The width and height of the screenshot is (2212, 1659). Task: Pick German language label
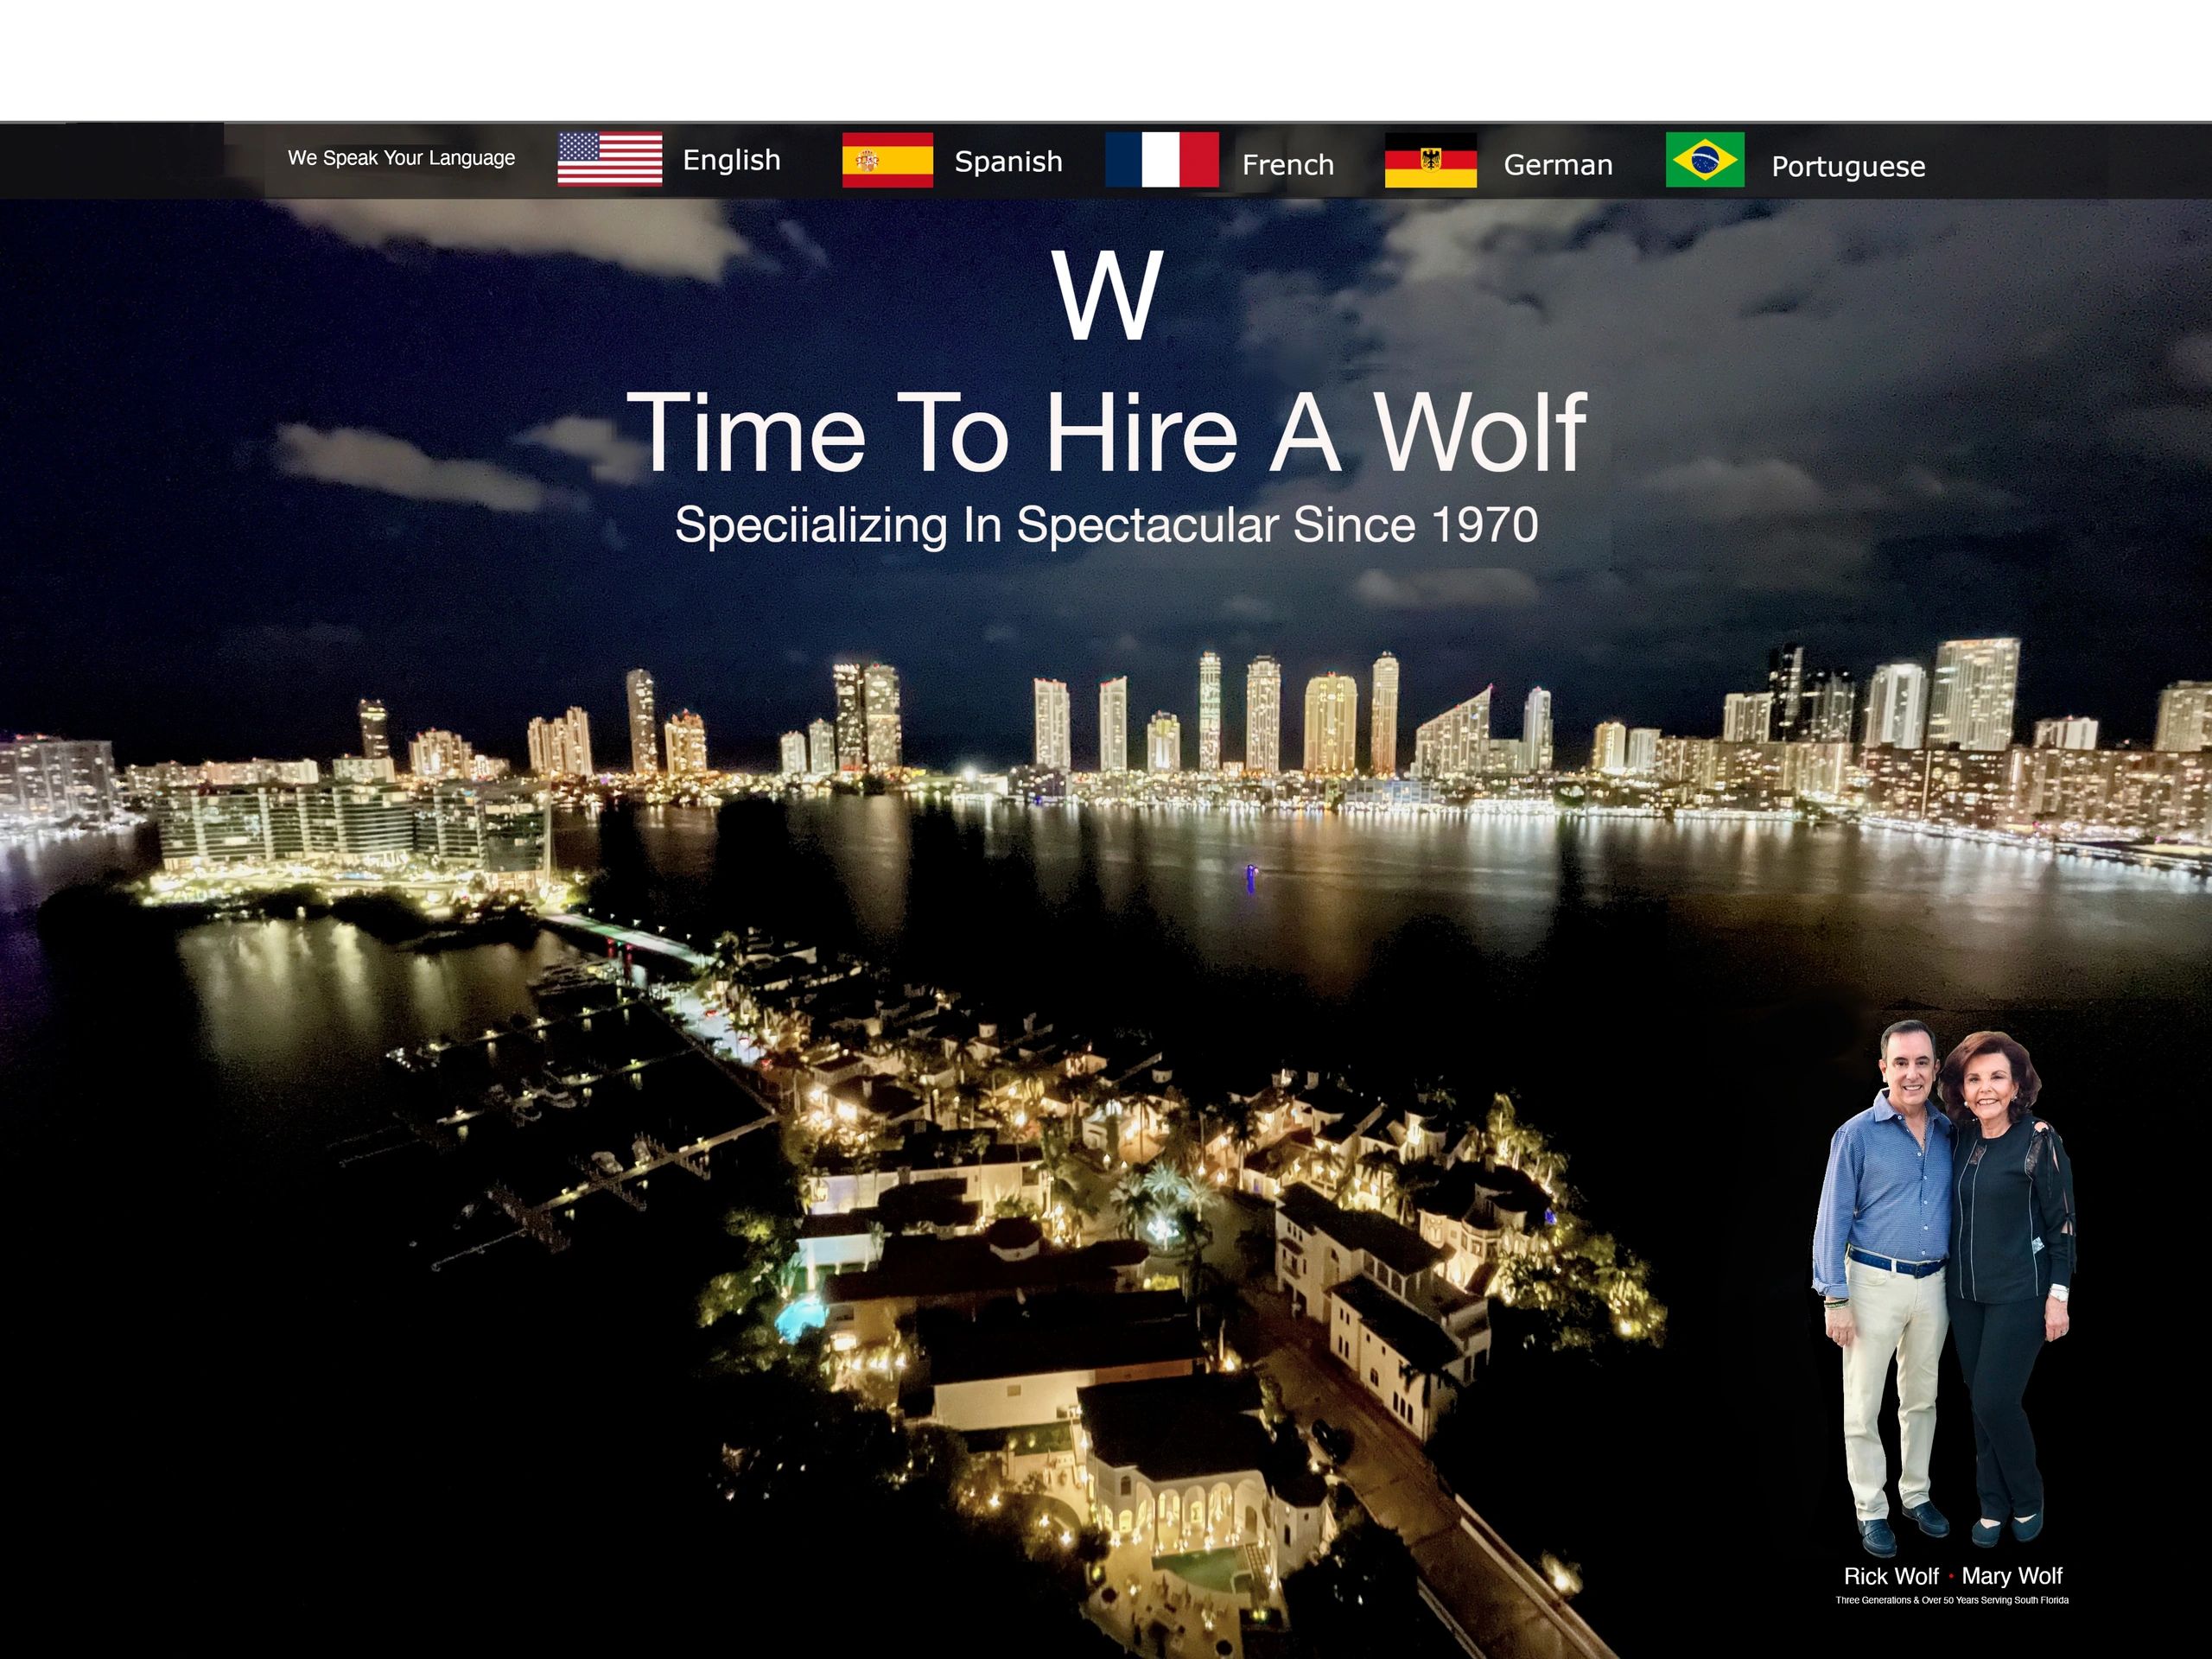pos(1557,165)
